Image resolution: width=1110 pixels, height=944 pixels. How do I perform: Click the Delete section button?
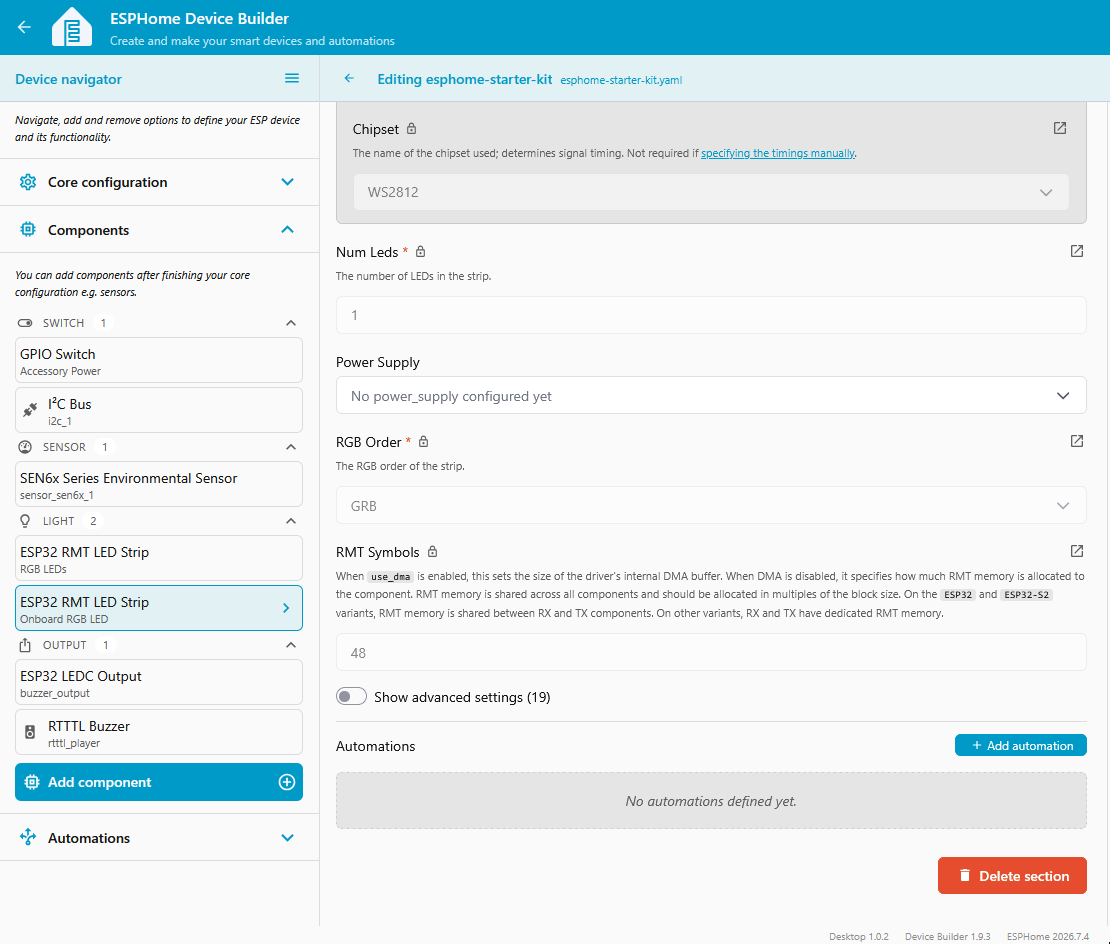[x=1012, y=875]
